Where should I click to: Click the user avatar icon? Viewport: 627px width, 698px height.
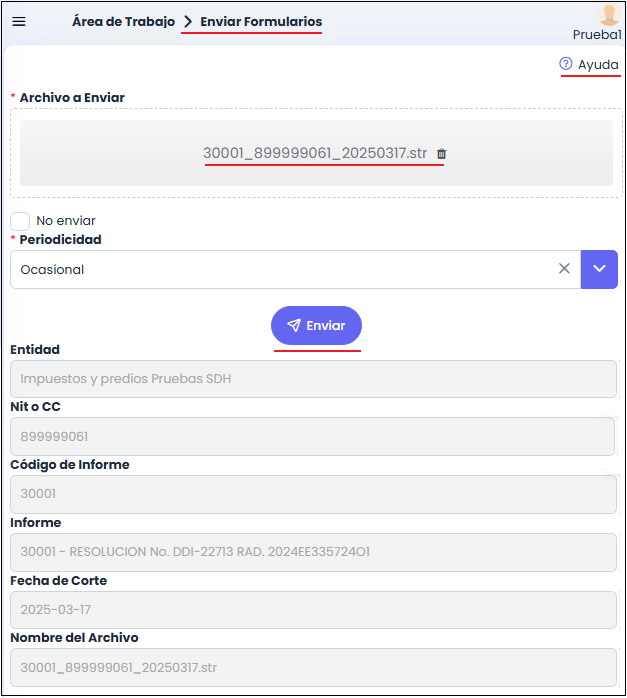point(609,14)
